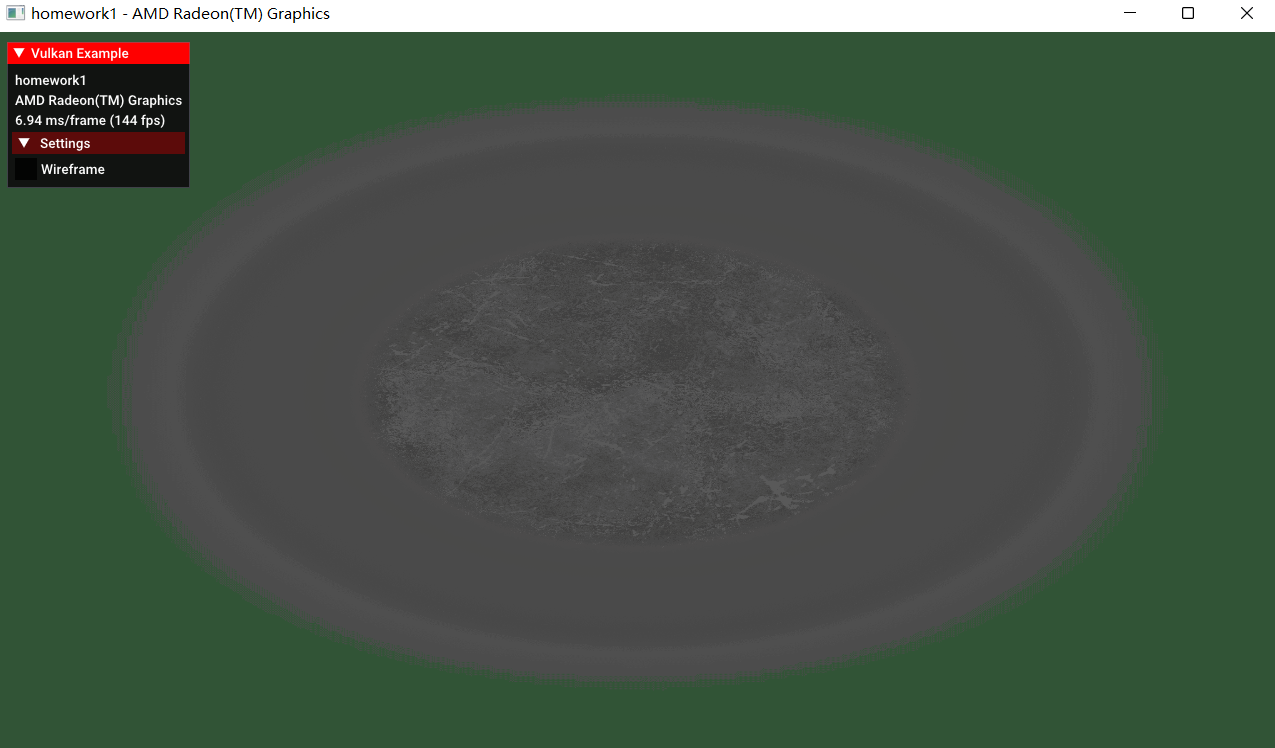This screenshot has height=748, width=1275.
Task: Click the application icon in the title bar
Action: [x=15, y=13]
